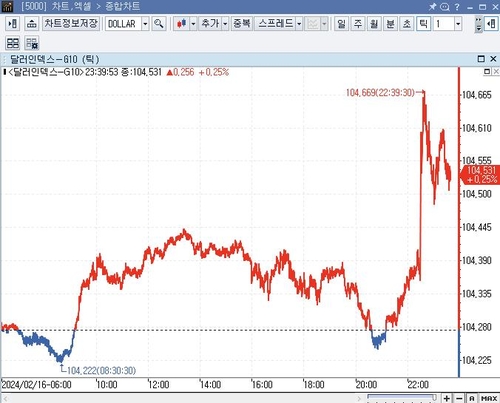Click the tick interval field showing 1
Screen dimensions: 500x403
444,24
